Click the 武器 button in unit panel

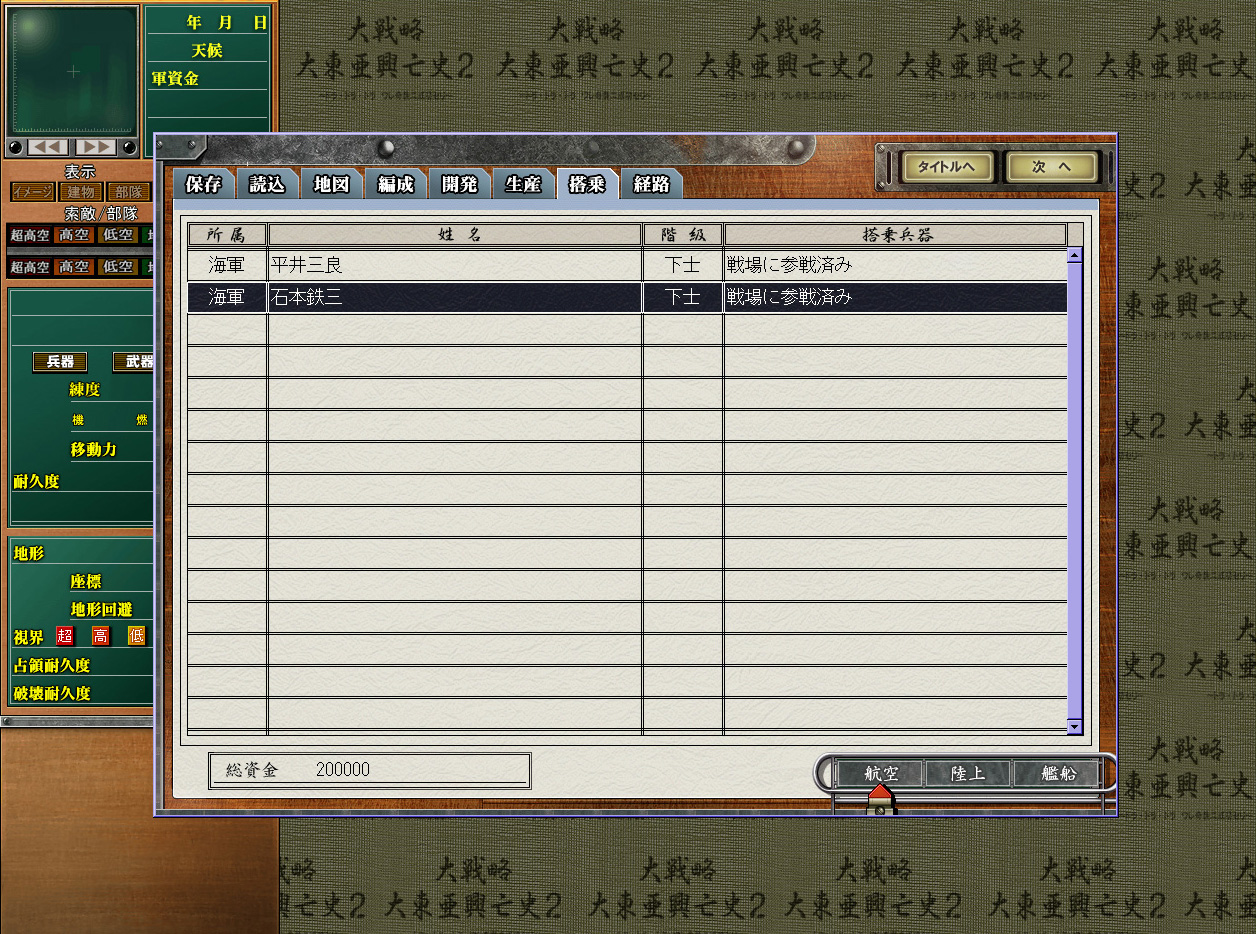[135, 362]
